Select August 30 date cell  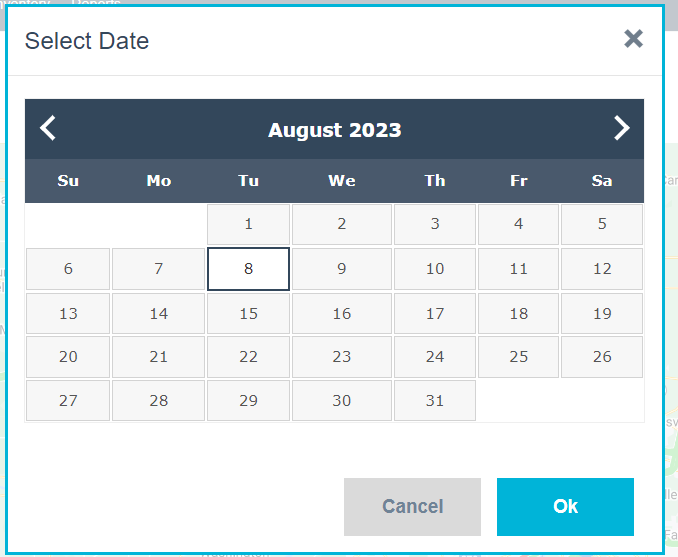(342, 401)
